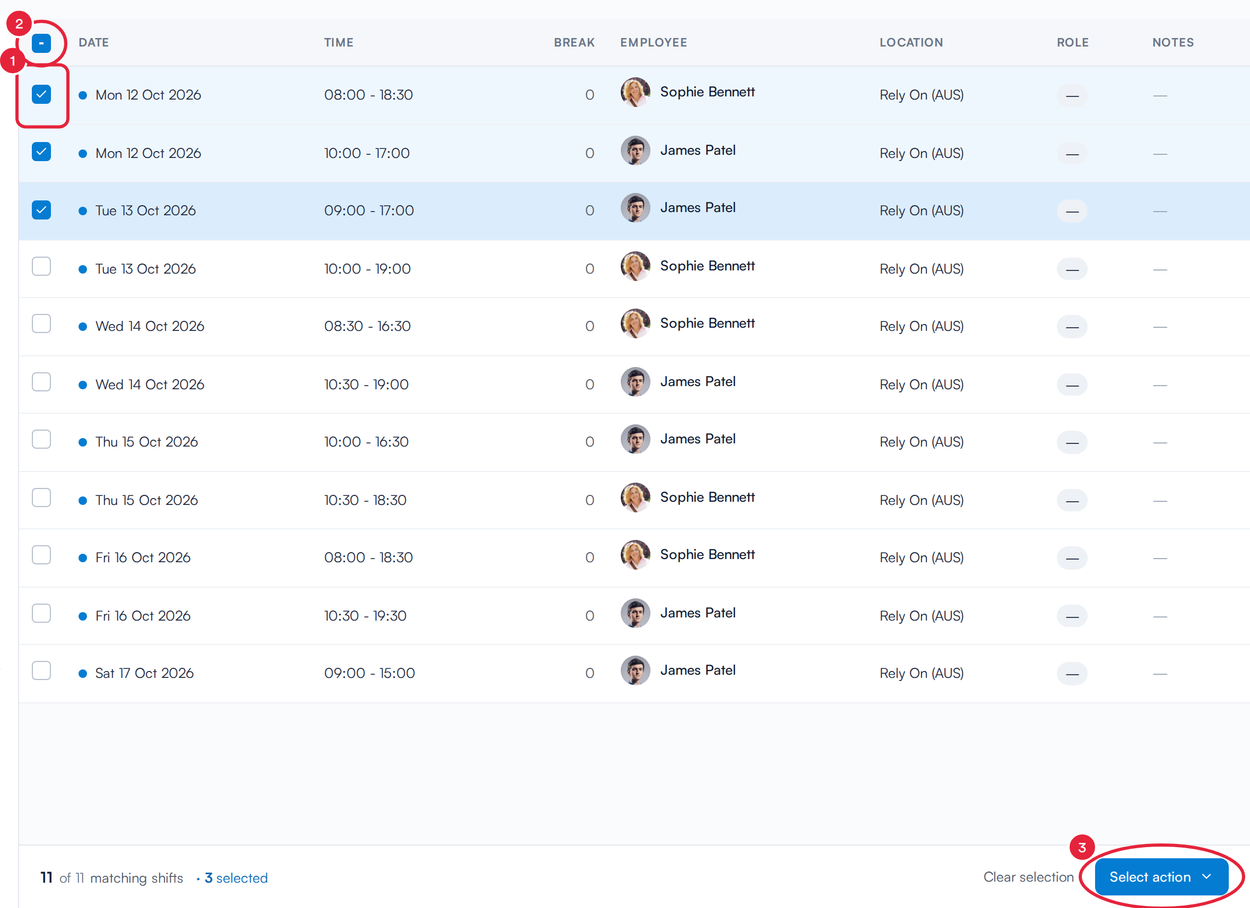
Task: Check James Patel Thu 15 Oct 10:00 shift
Action: click(41, 440)
